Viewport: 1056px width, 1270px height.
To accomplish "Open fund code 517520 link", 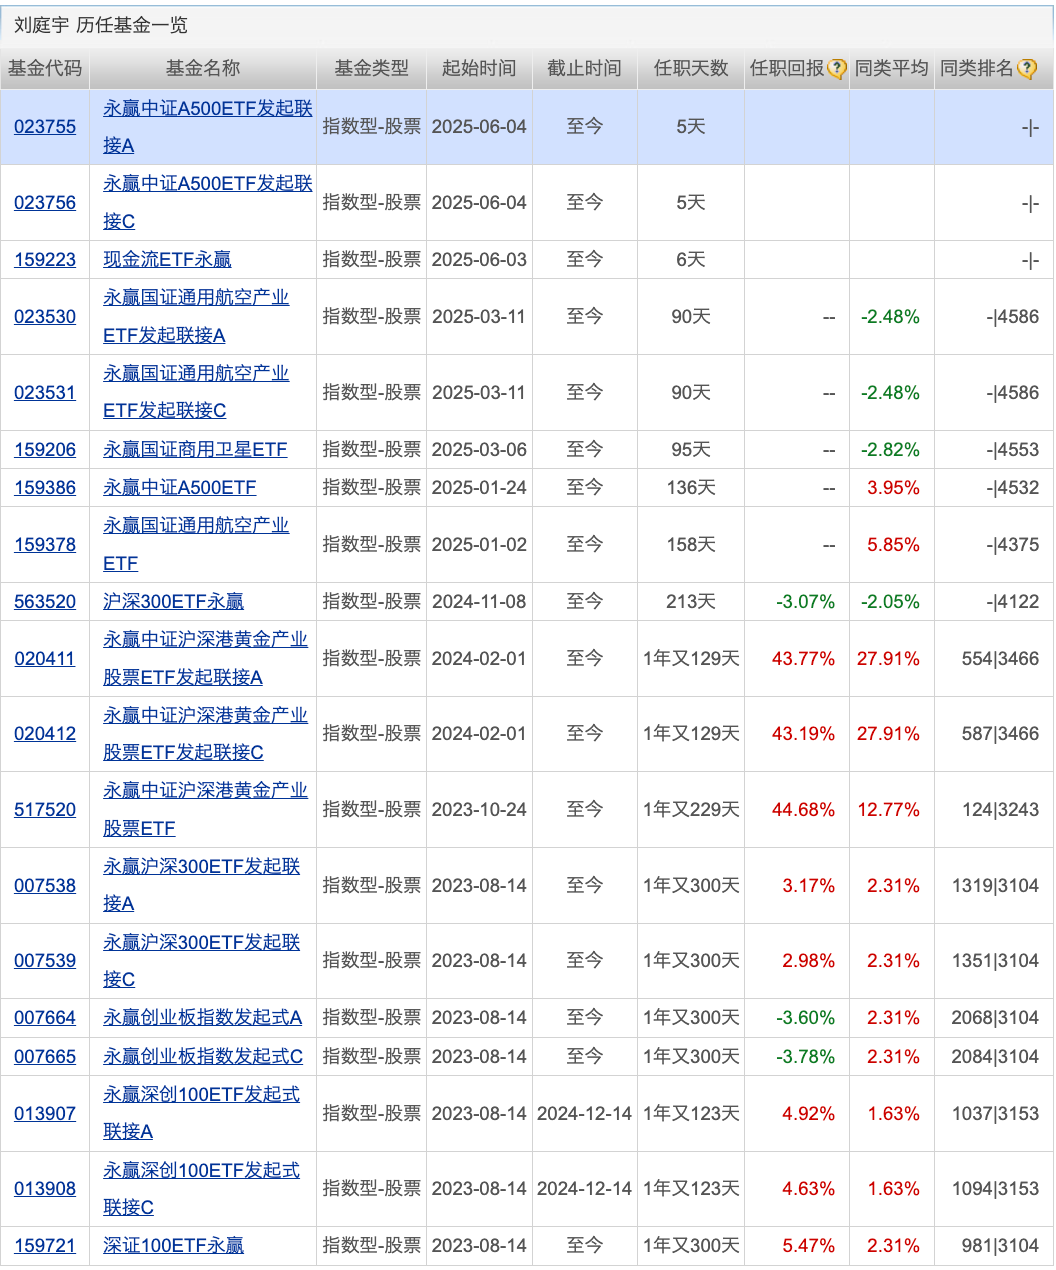I will pos(45,810).
